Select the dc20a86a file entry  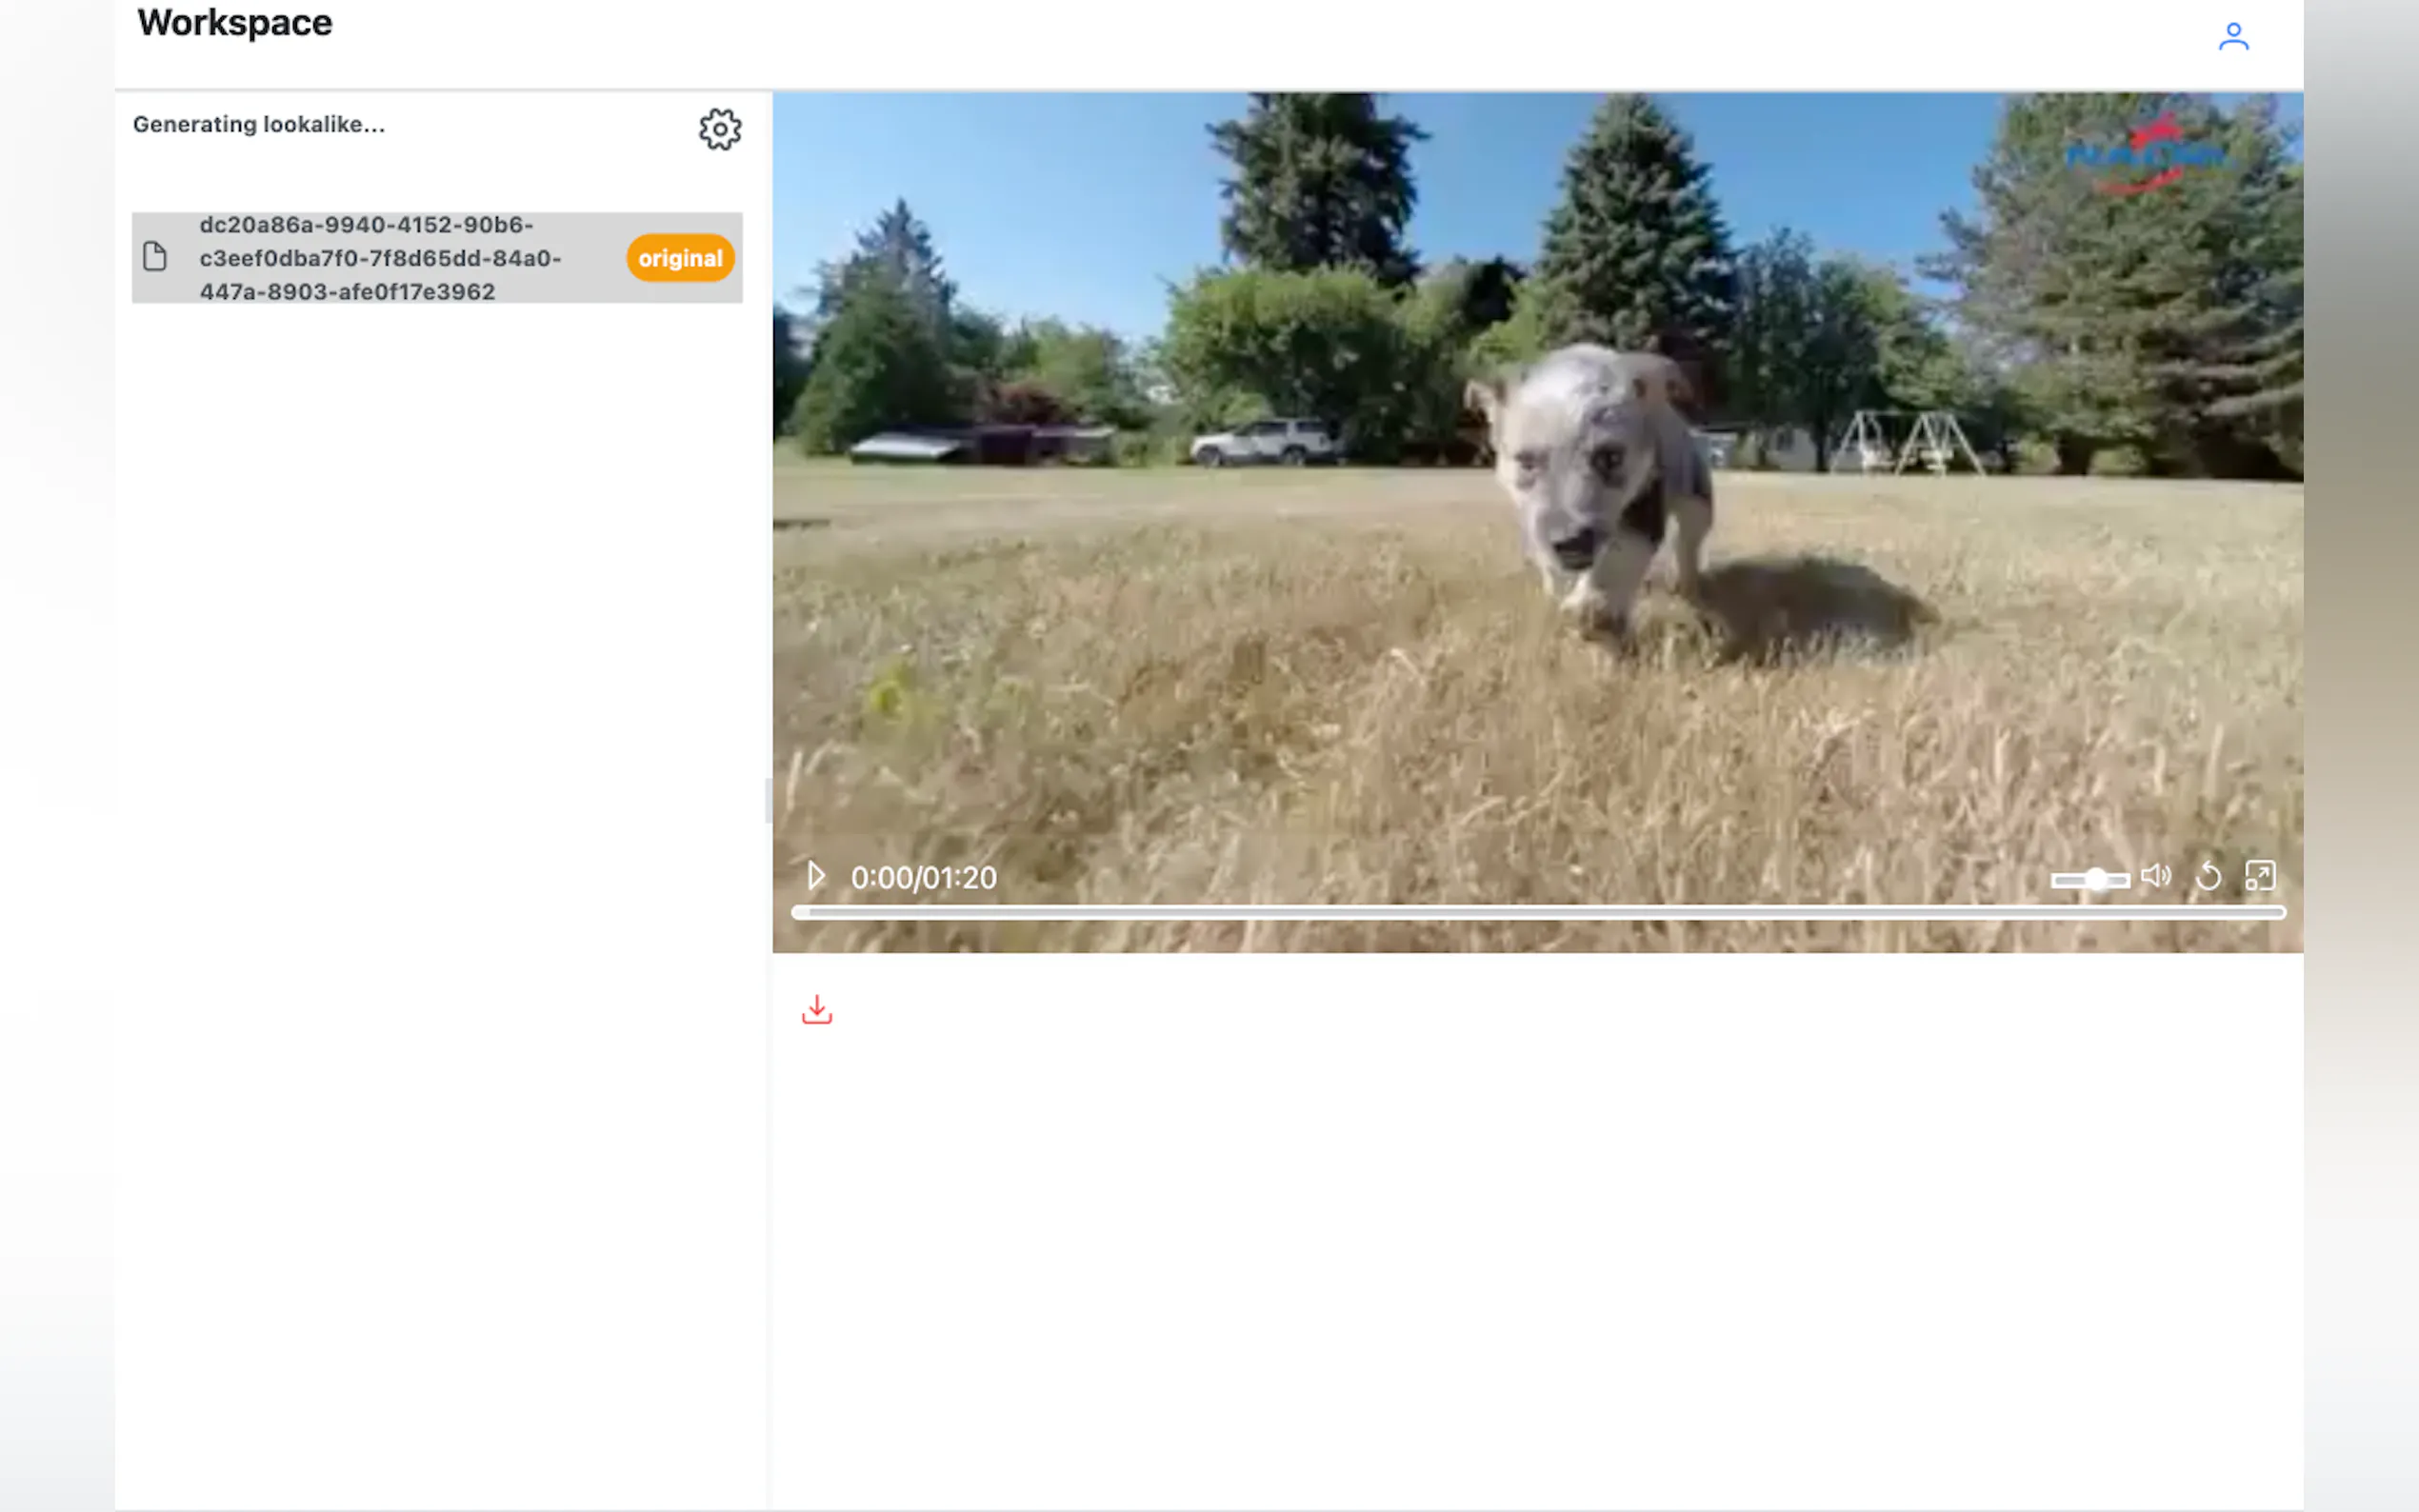(x=380, y=258)
